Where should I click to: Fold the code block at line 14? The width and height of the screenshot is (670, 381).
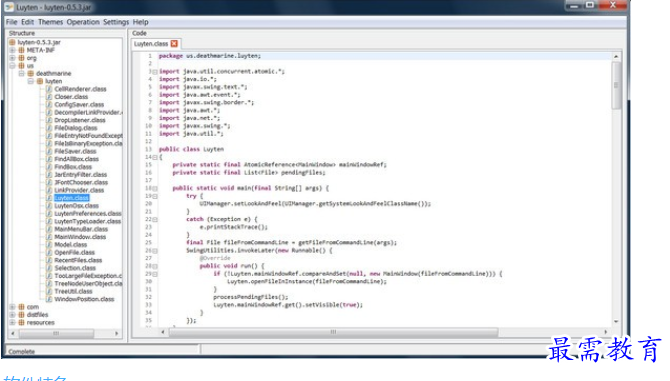tap(155, 157)
